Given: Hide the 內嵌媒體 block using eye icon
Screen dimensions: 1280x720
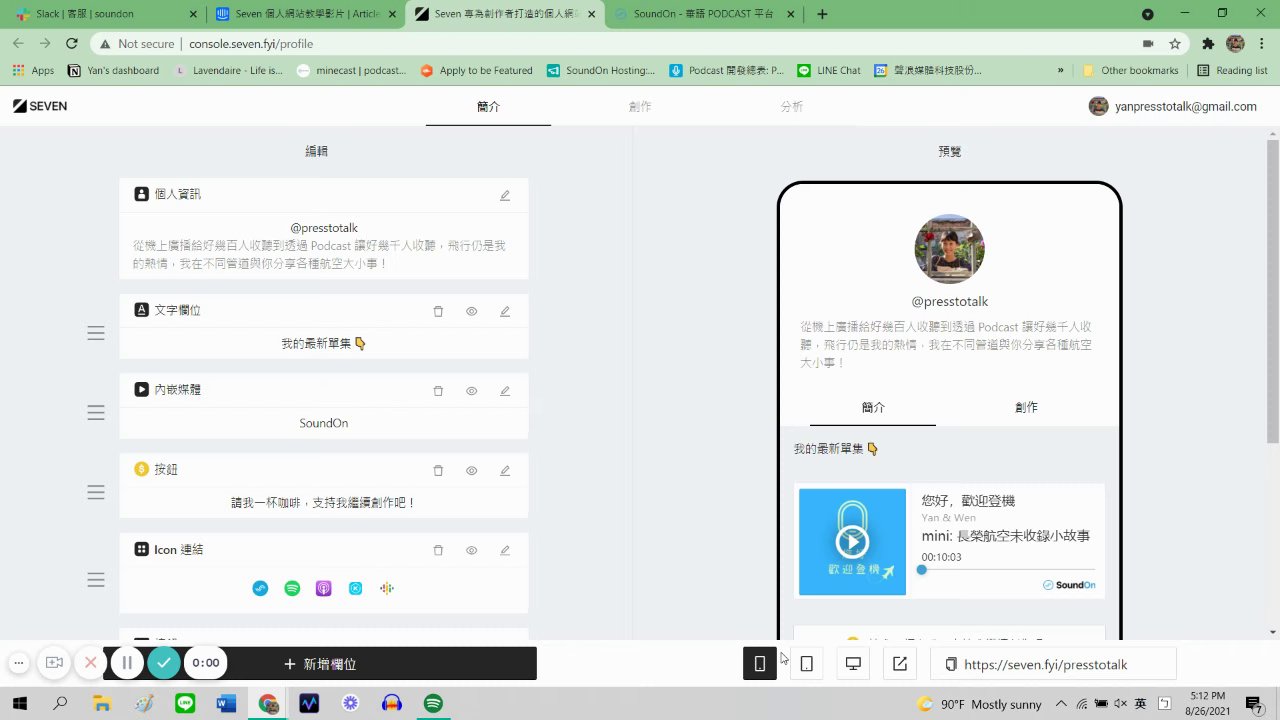Looking at the screenshot, I should click(x=471, y=390).
